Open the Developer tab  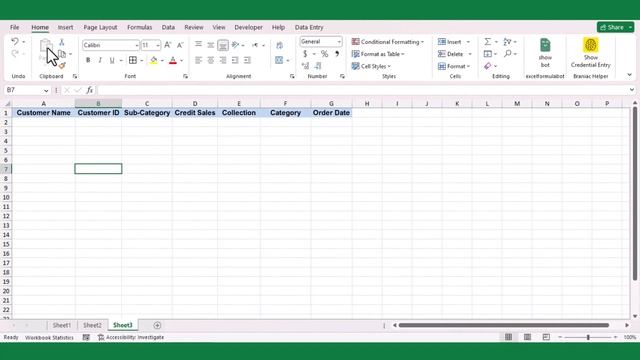pos(248,27)
